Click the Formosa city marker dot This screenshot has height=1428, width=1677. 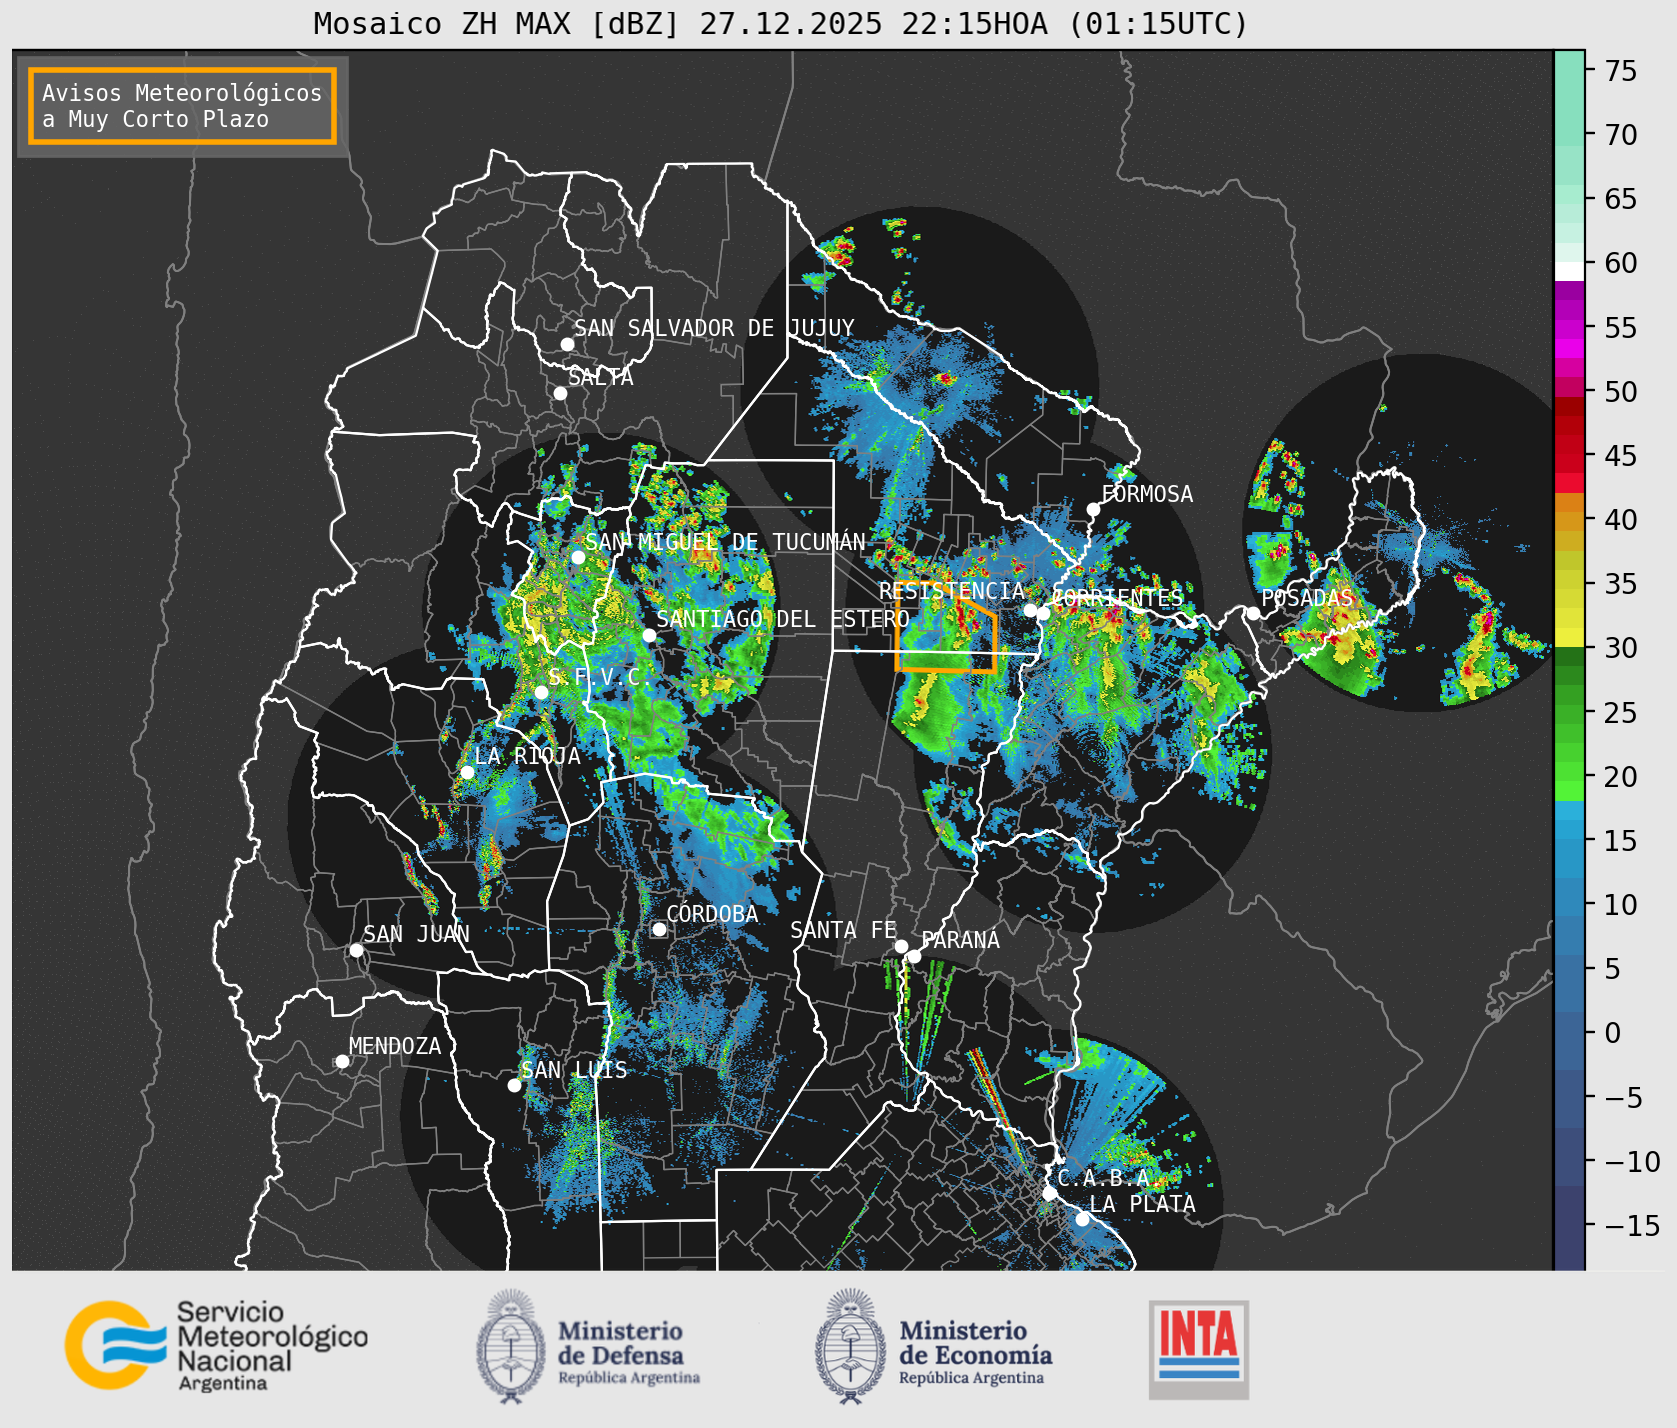(1093, 509)
